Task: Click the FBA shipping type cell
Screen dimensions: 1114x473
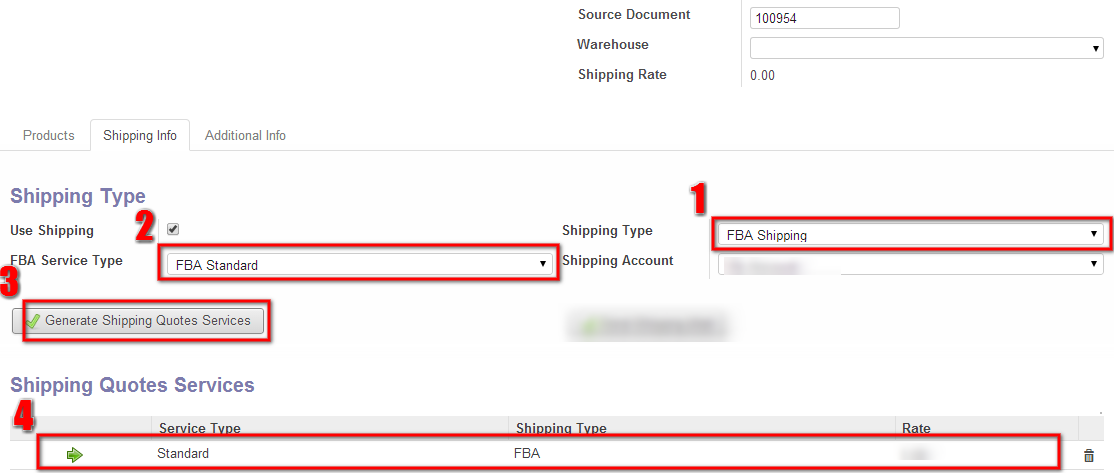Action: (x=526, y=453)
